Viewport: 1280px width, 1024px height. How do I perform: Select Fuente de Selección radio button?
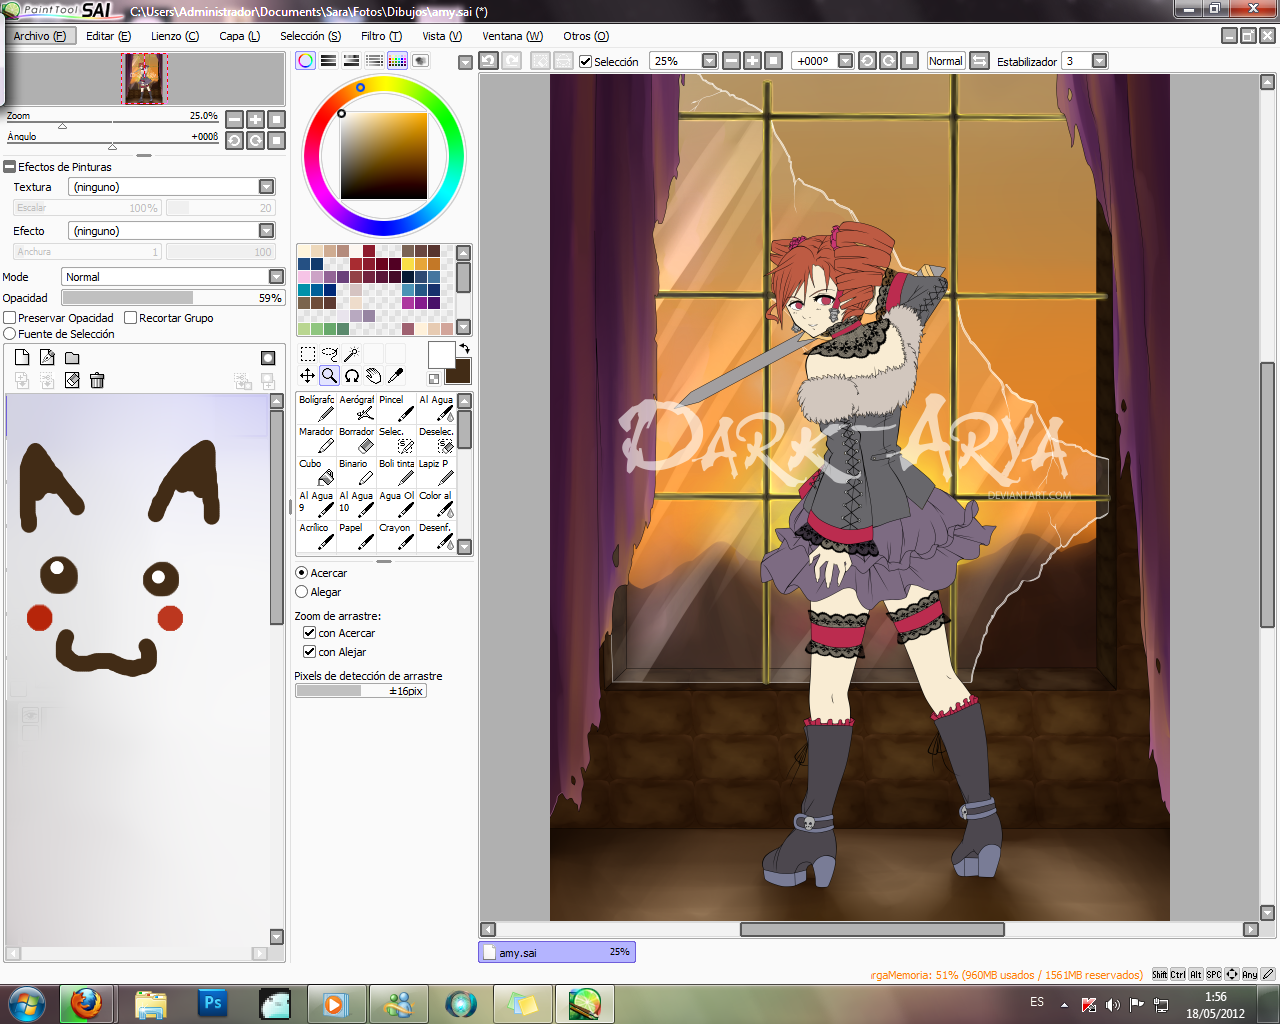pyautogui.click(x=10, y=334)
